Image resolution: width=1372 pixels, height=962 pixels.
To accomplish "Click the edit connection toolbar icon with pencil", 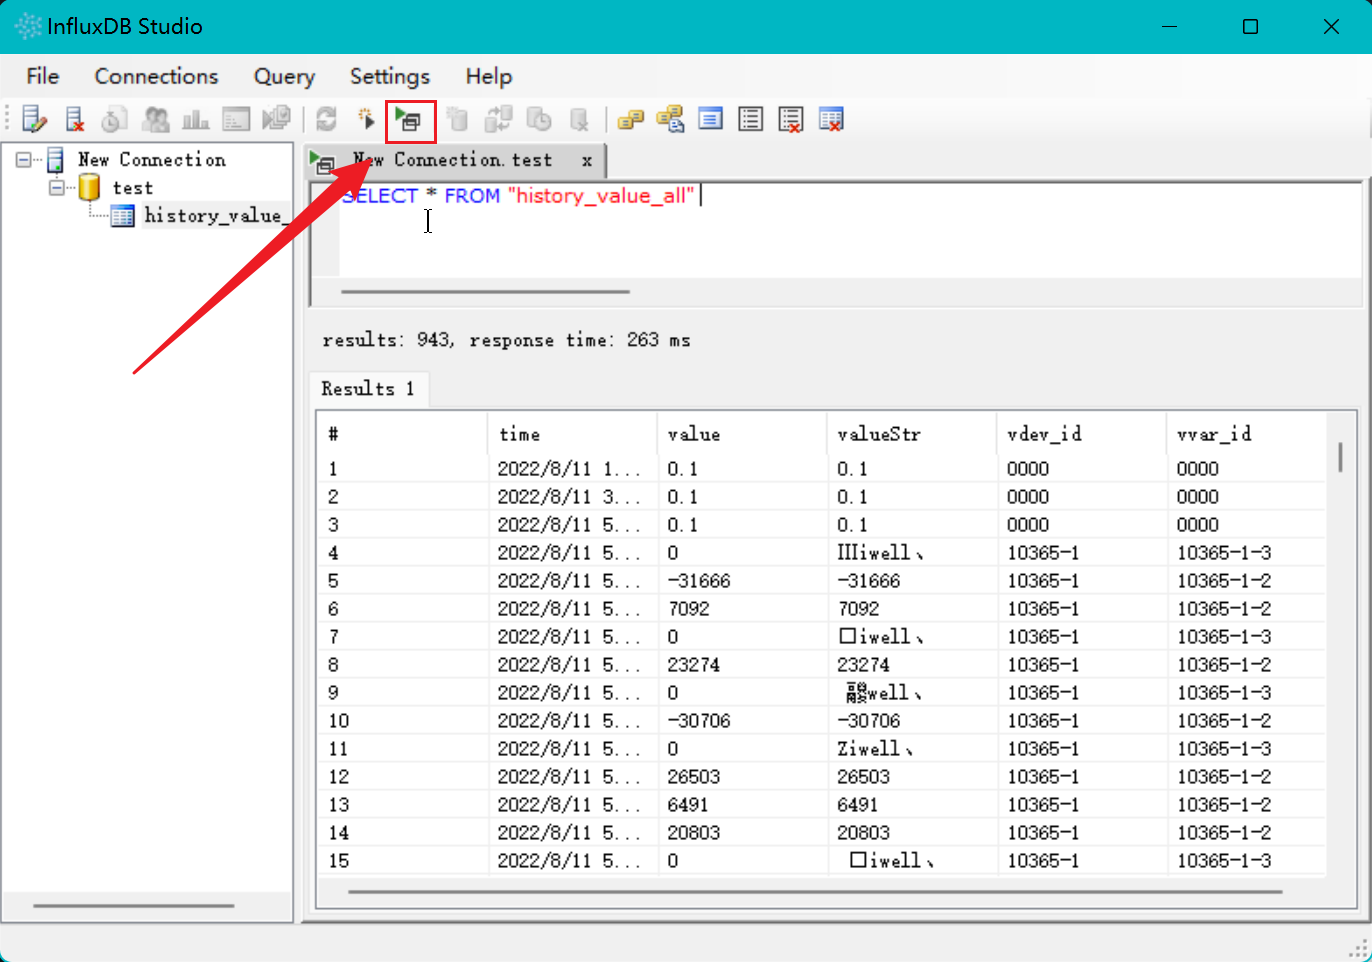I will 34,119.
